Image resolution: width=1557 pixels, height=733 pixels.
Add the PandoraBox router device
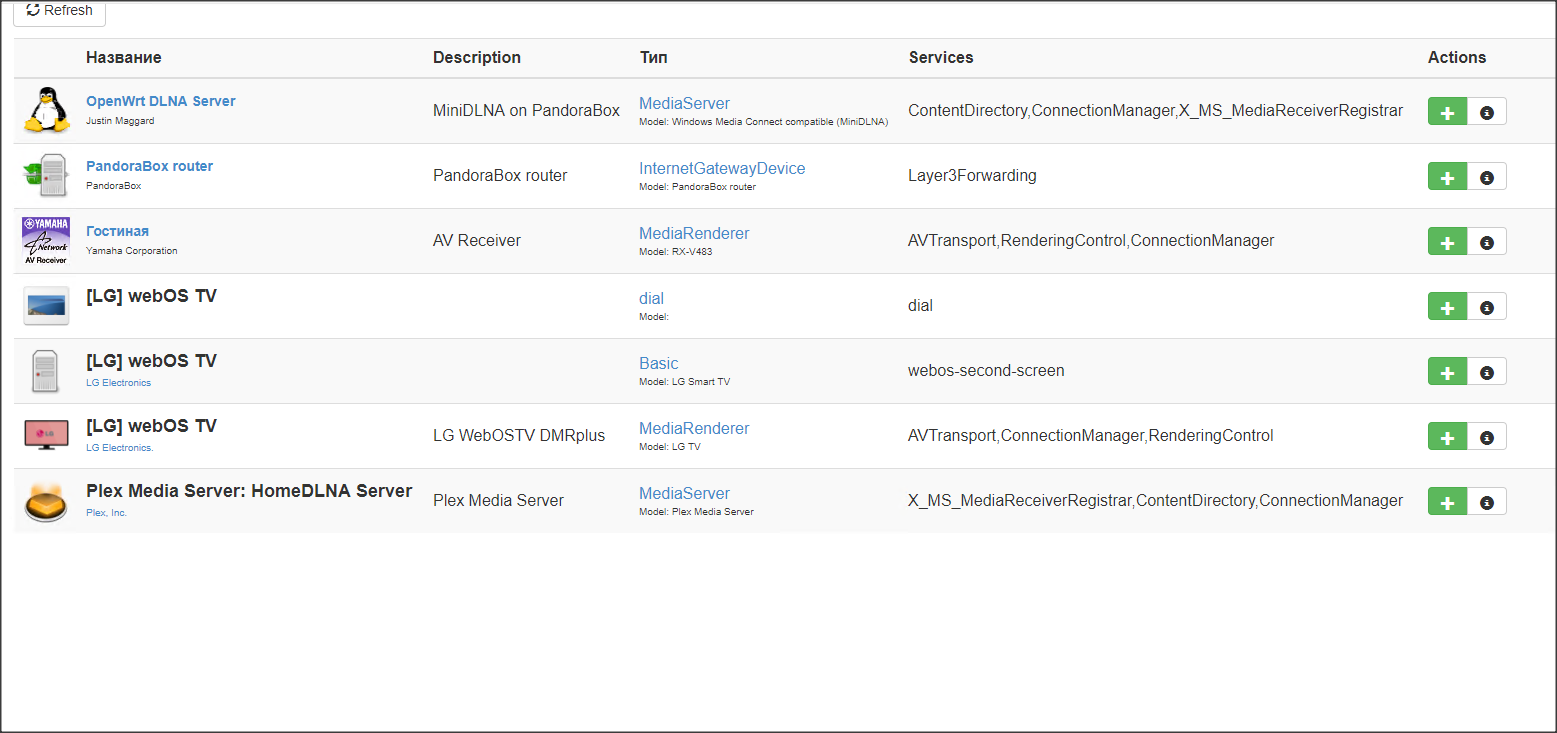(x=1447, y=177)
